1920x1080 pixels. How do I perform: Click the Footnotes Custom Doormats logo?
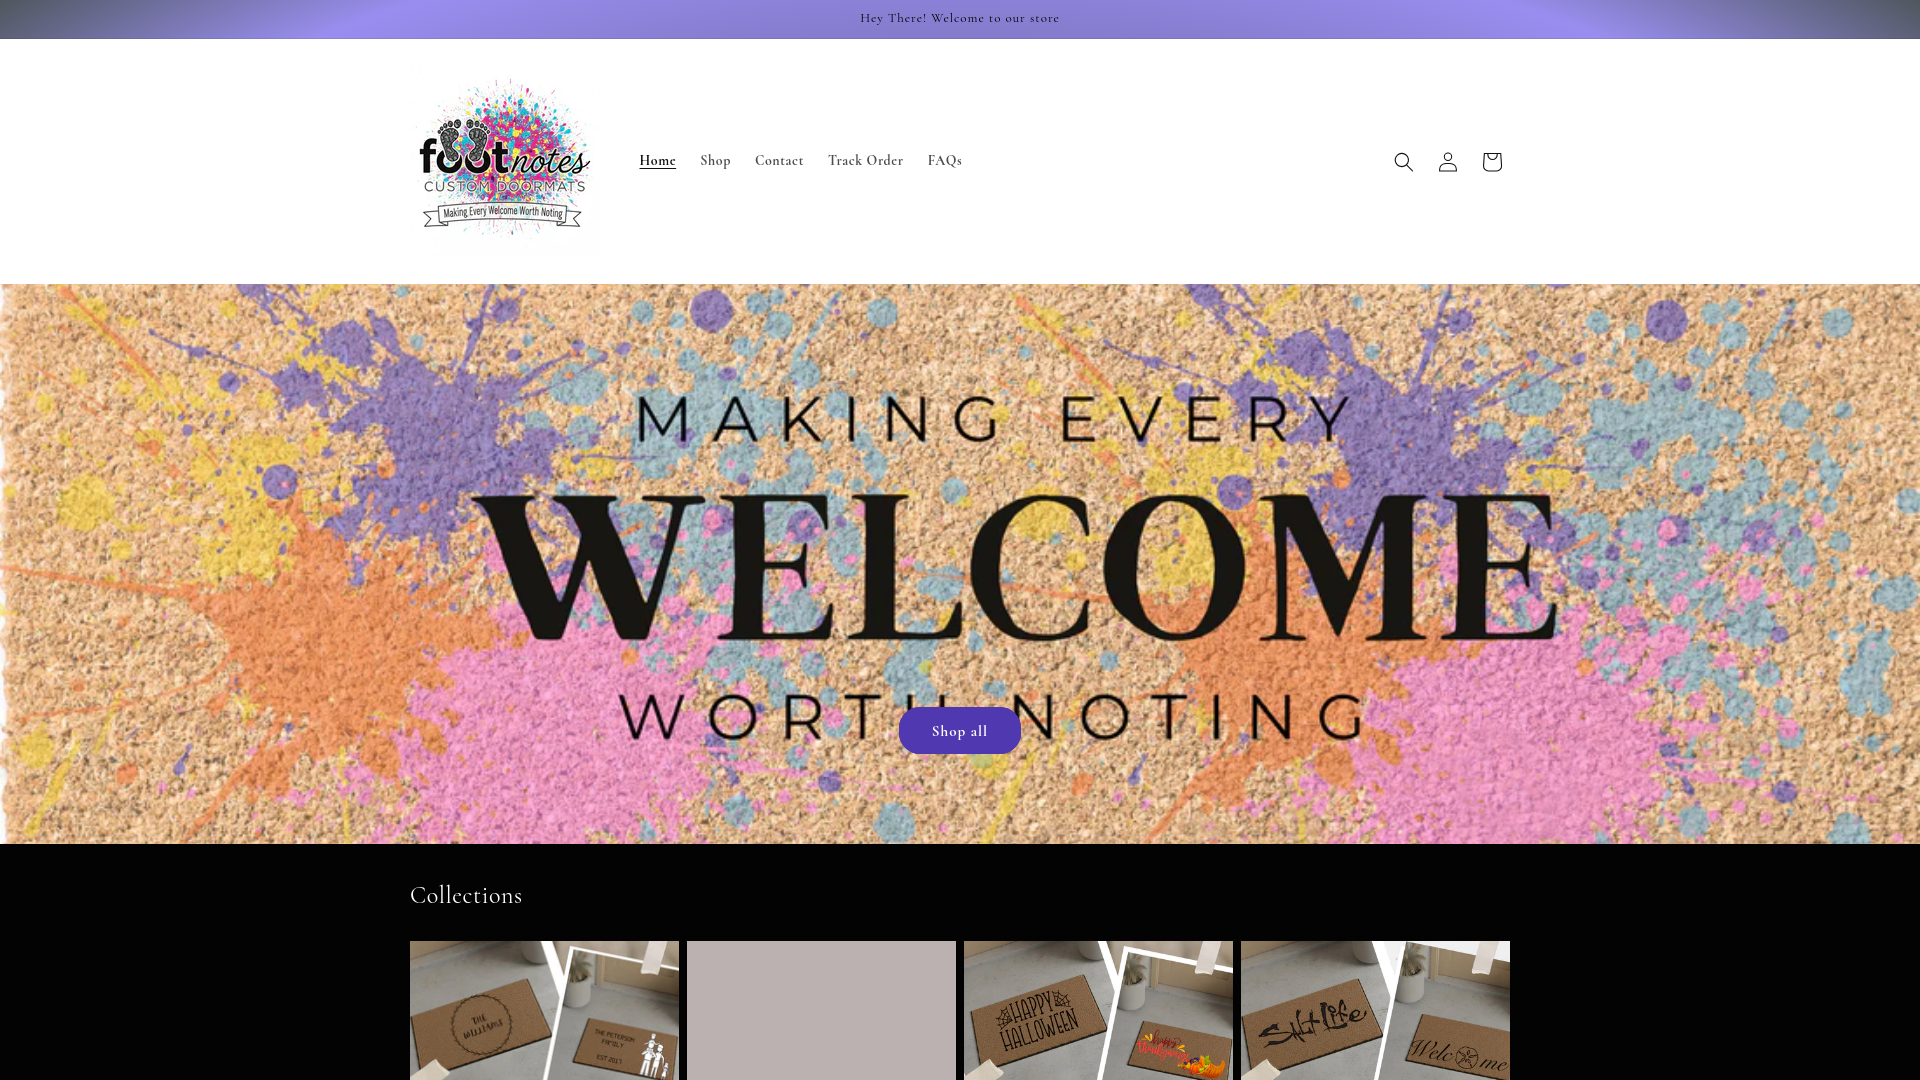click(x=505, y=161)
